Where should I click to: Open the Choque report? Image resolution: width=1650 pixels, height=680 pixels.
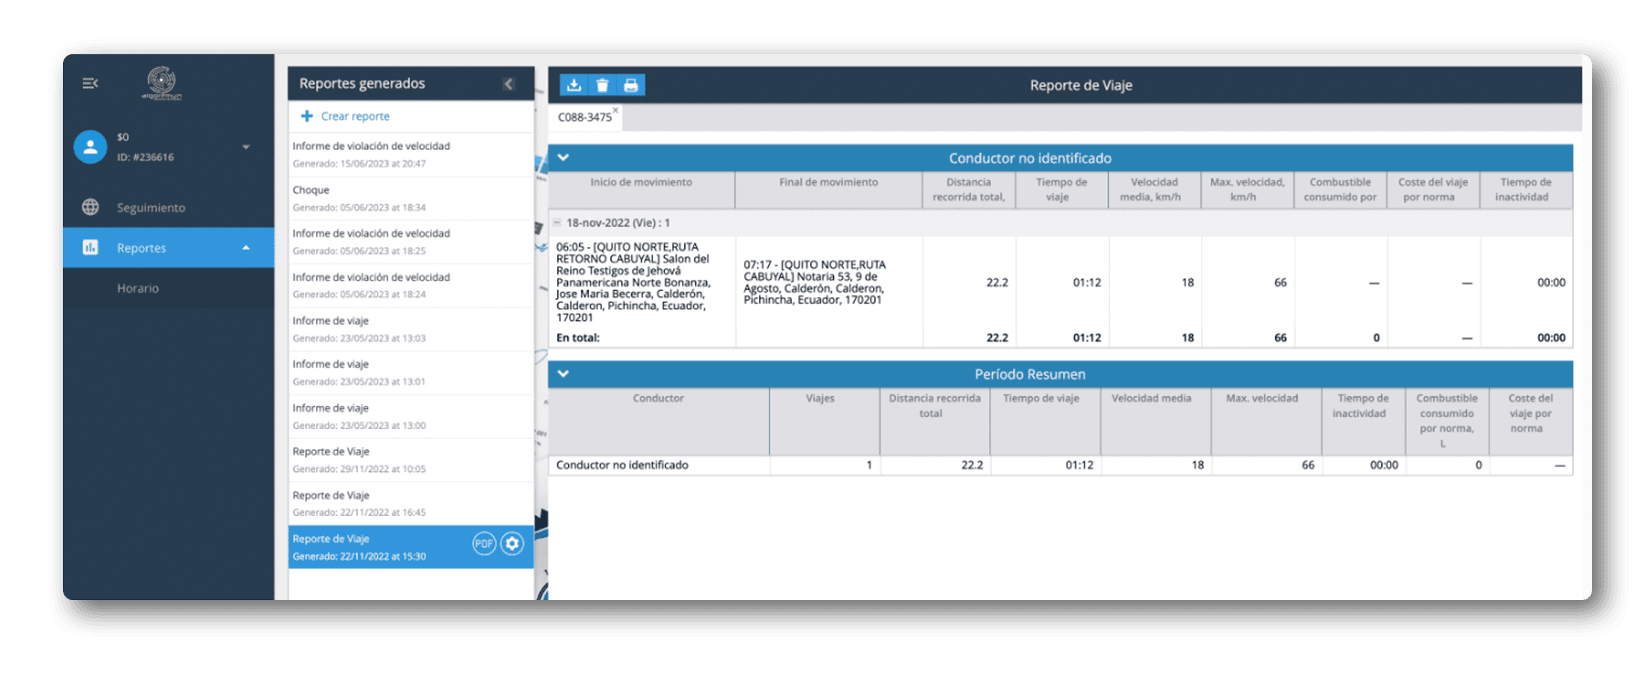pyautogui.click(x=311, y=190)
